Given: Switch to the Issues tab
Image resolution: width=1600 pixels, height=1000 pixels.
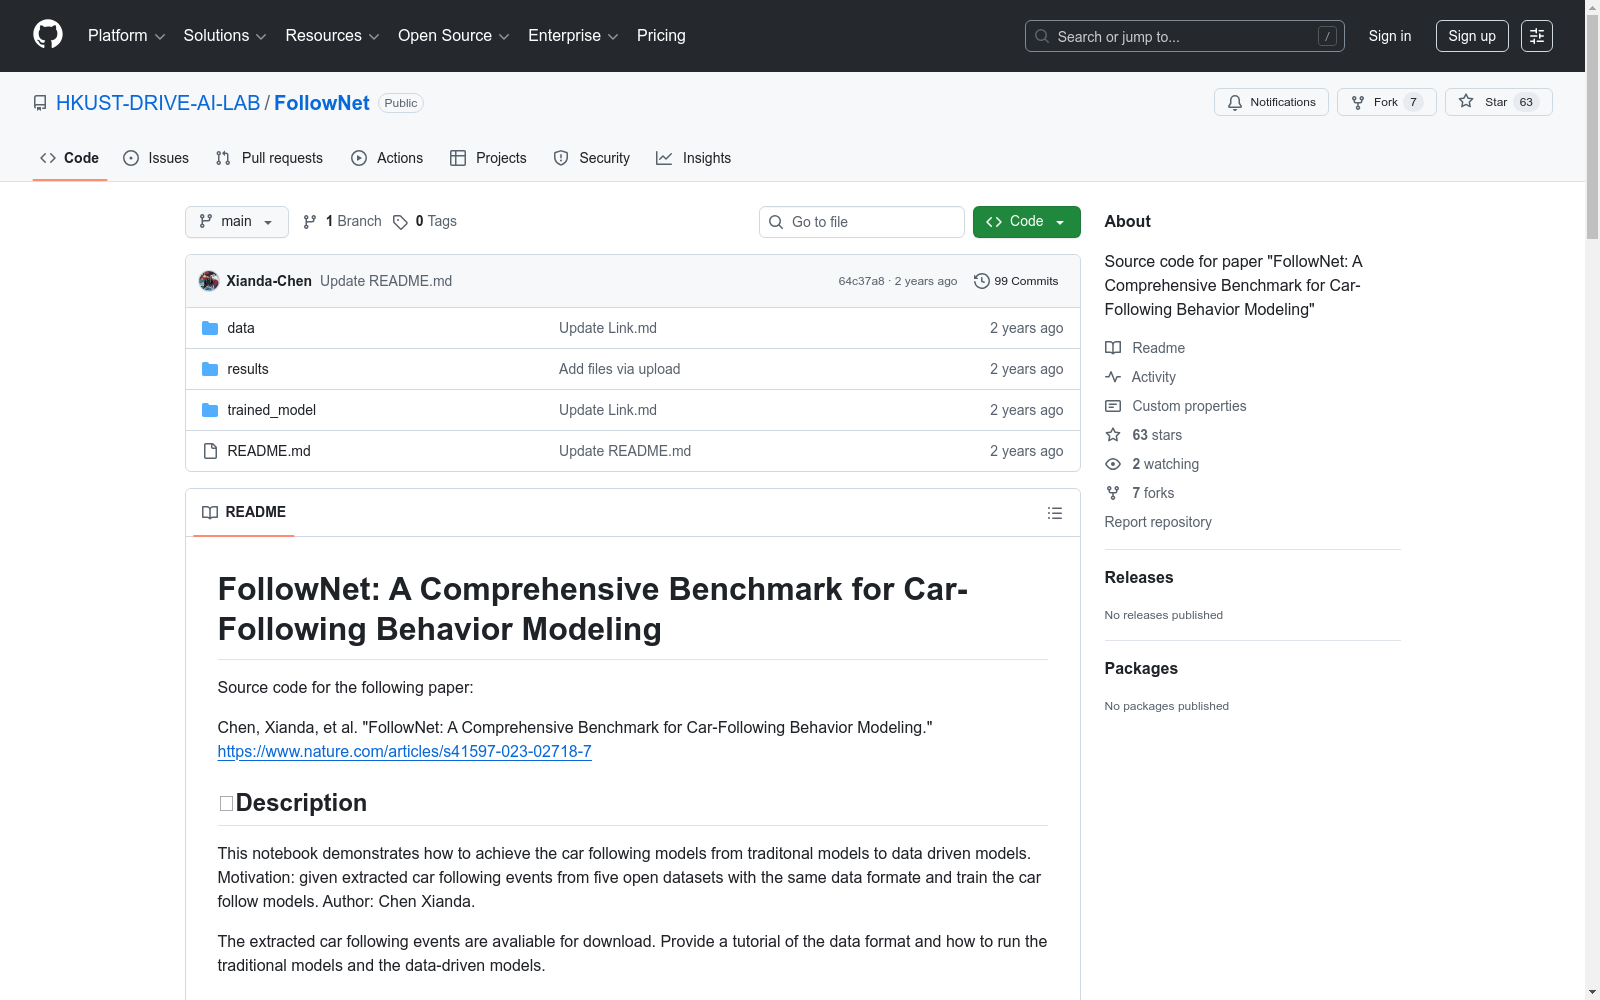Looking at the screenshot, I should 156,158.
